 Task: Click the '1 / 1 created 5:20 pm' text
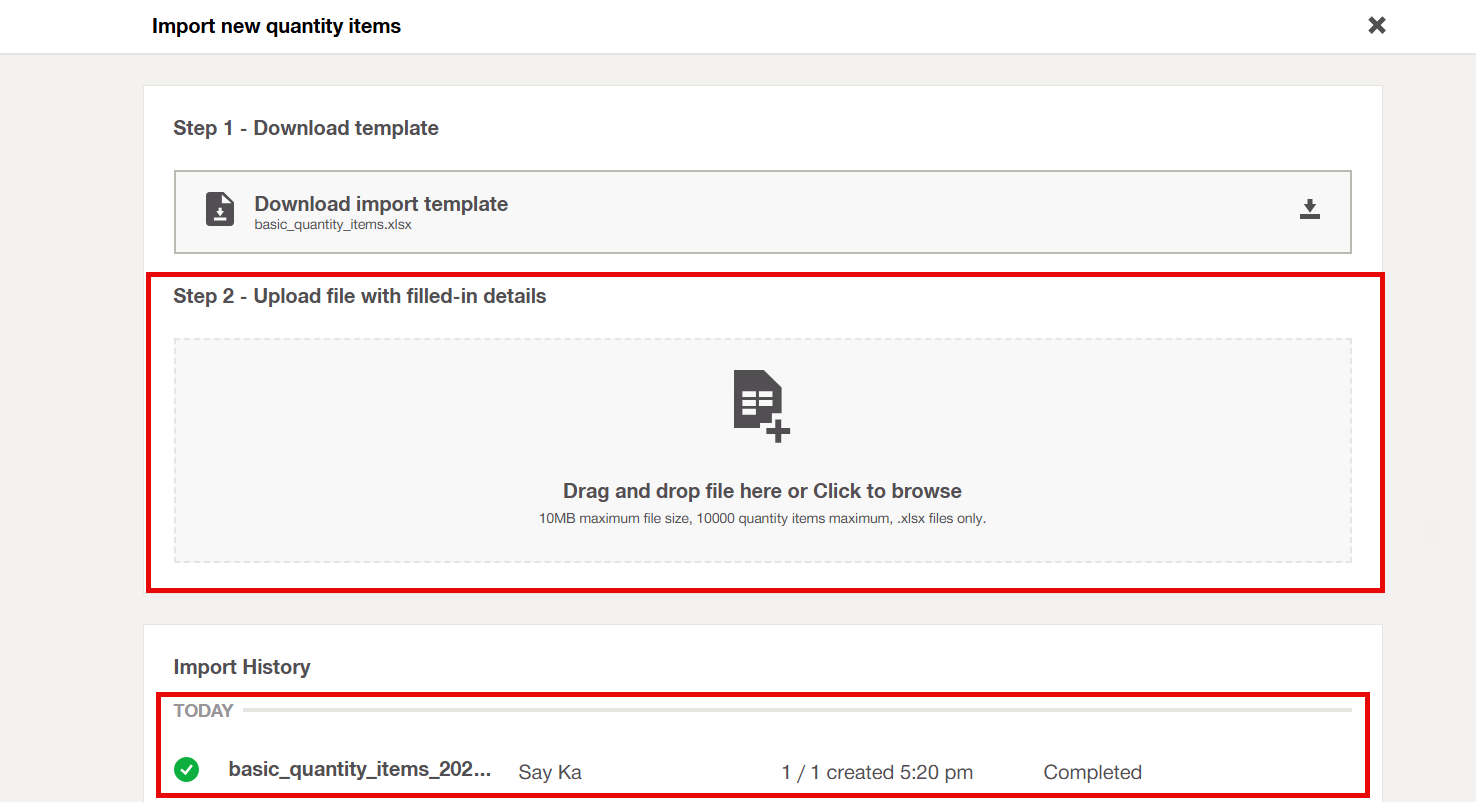coord(877,772)
